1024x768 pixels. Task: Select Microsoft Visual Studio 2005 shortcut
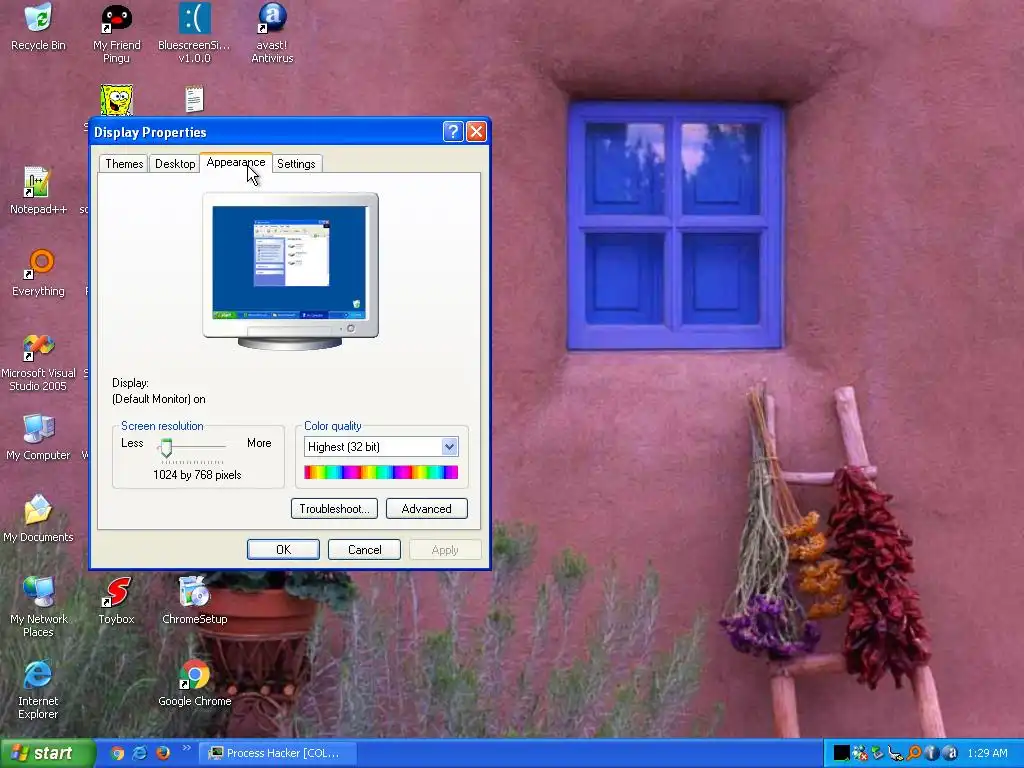pos(38,362)
